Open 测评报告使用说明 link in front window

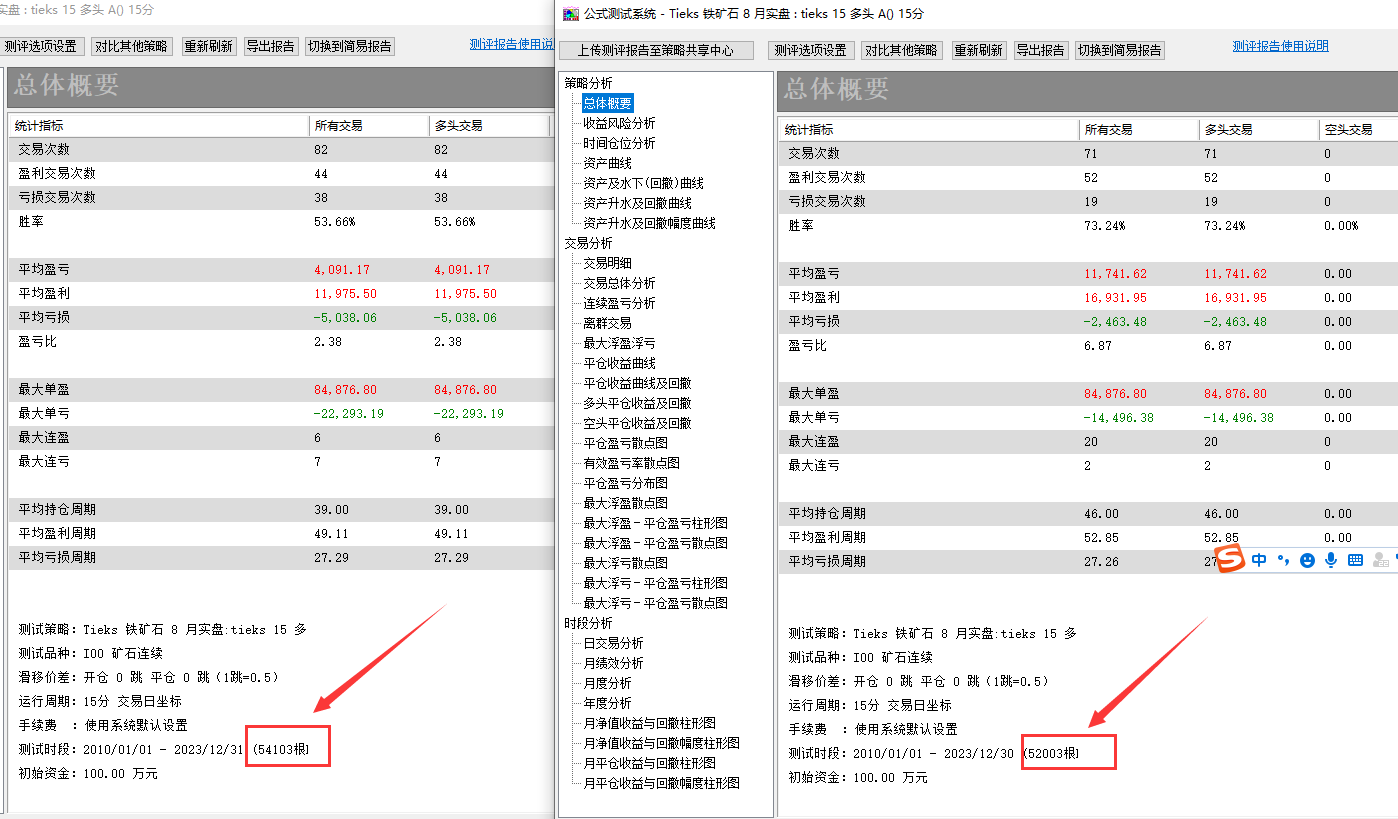tap(1281, 46)
